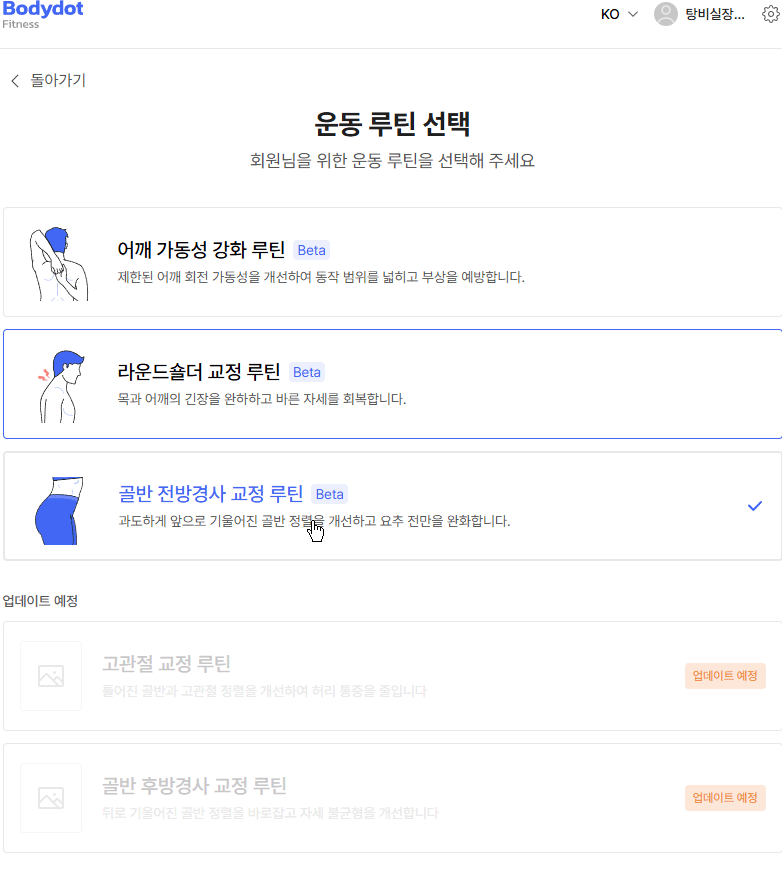Click the placeholder image of 골반 후방경사 교정 루틴
The height and width of the screenshot is (879, 782).
51,798
